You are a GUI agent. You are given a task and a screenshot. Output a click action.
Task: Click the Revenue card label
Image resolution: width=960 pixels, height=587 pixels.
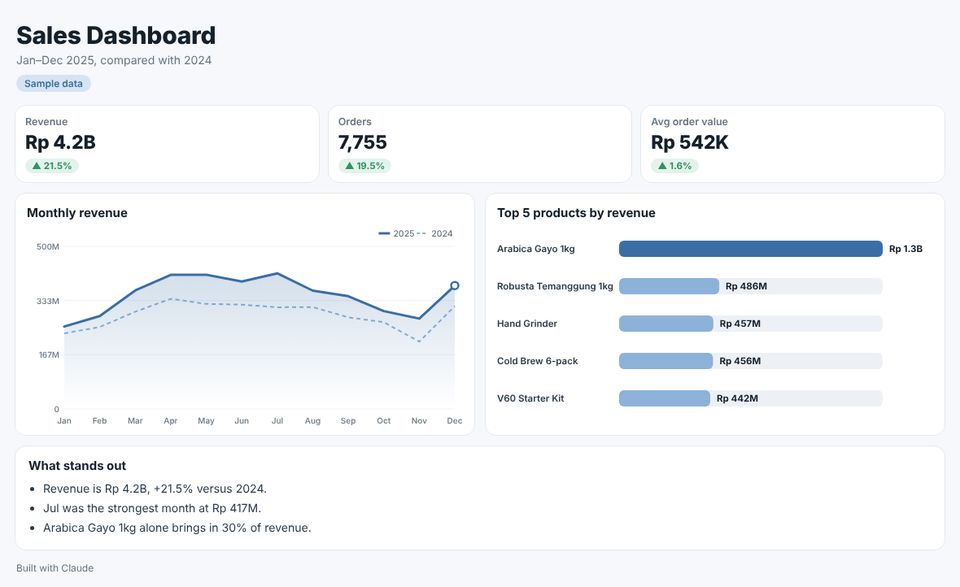(x=47, y=122)
